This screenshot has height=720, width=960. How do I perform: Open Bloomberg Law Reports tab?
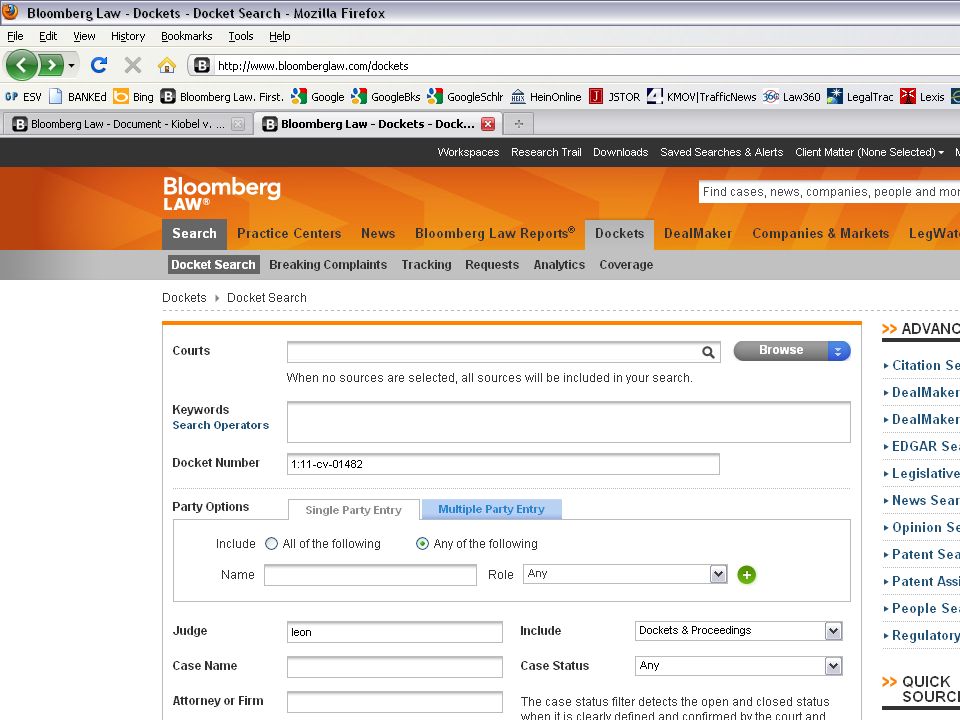click(x=495, y=234)
